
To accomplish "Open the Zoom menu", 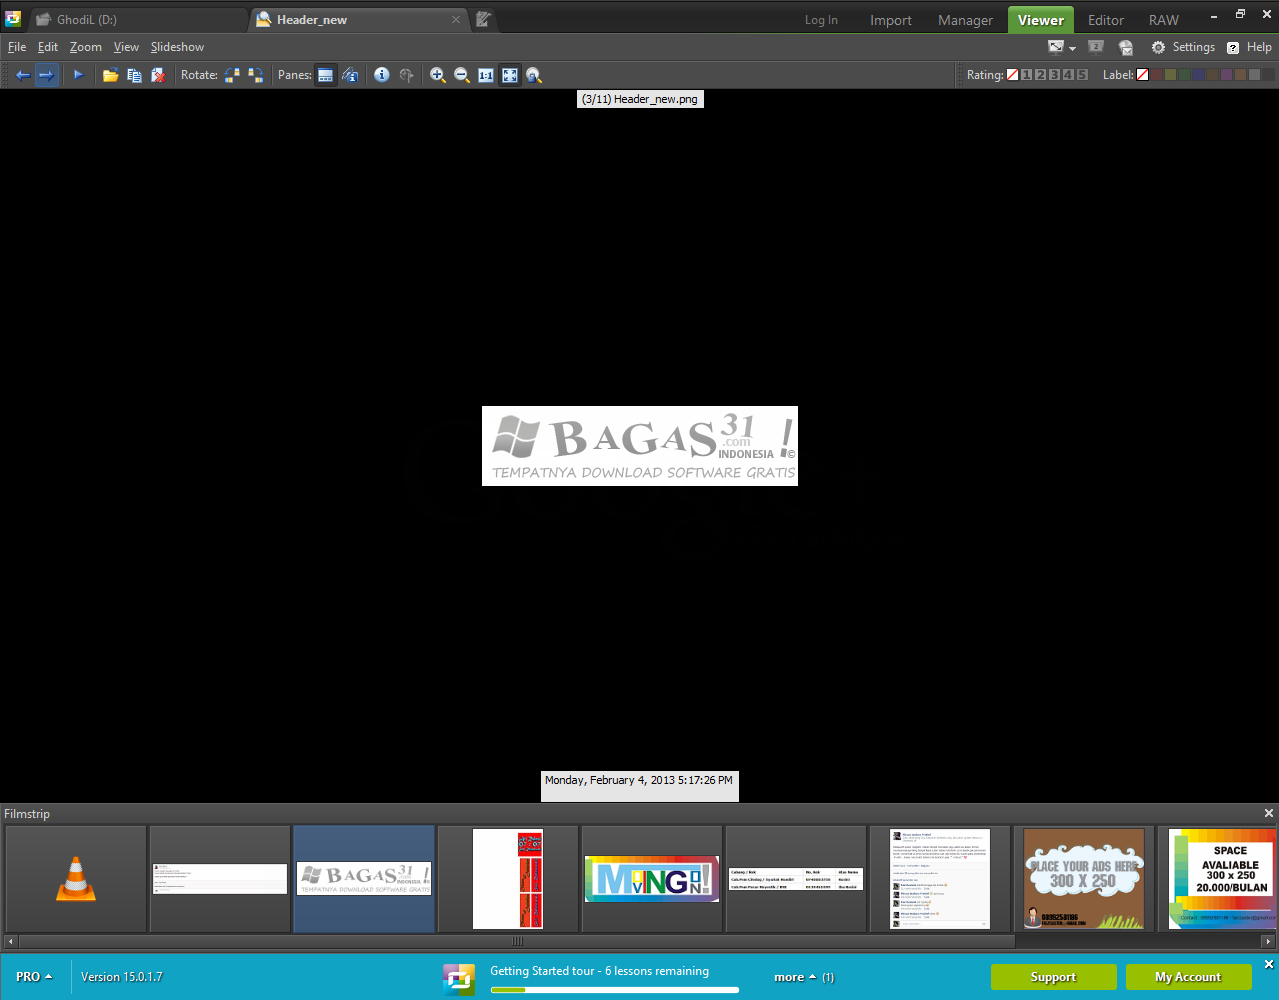I will (x=86, y=47).
